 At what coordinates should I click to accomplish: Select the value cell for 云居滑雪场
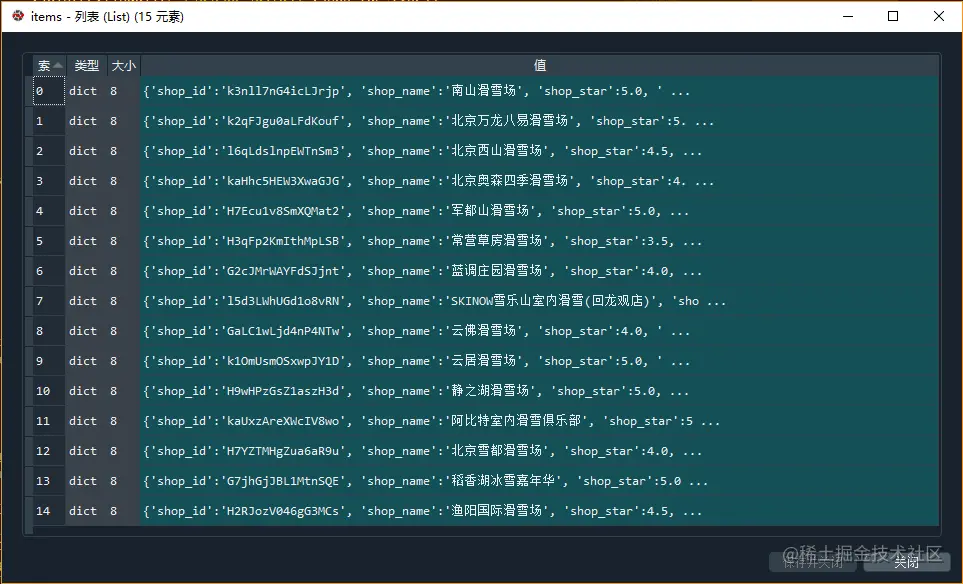coord(540,361)
